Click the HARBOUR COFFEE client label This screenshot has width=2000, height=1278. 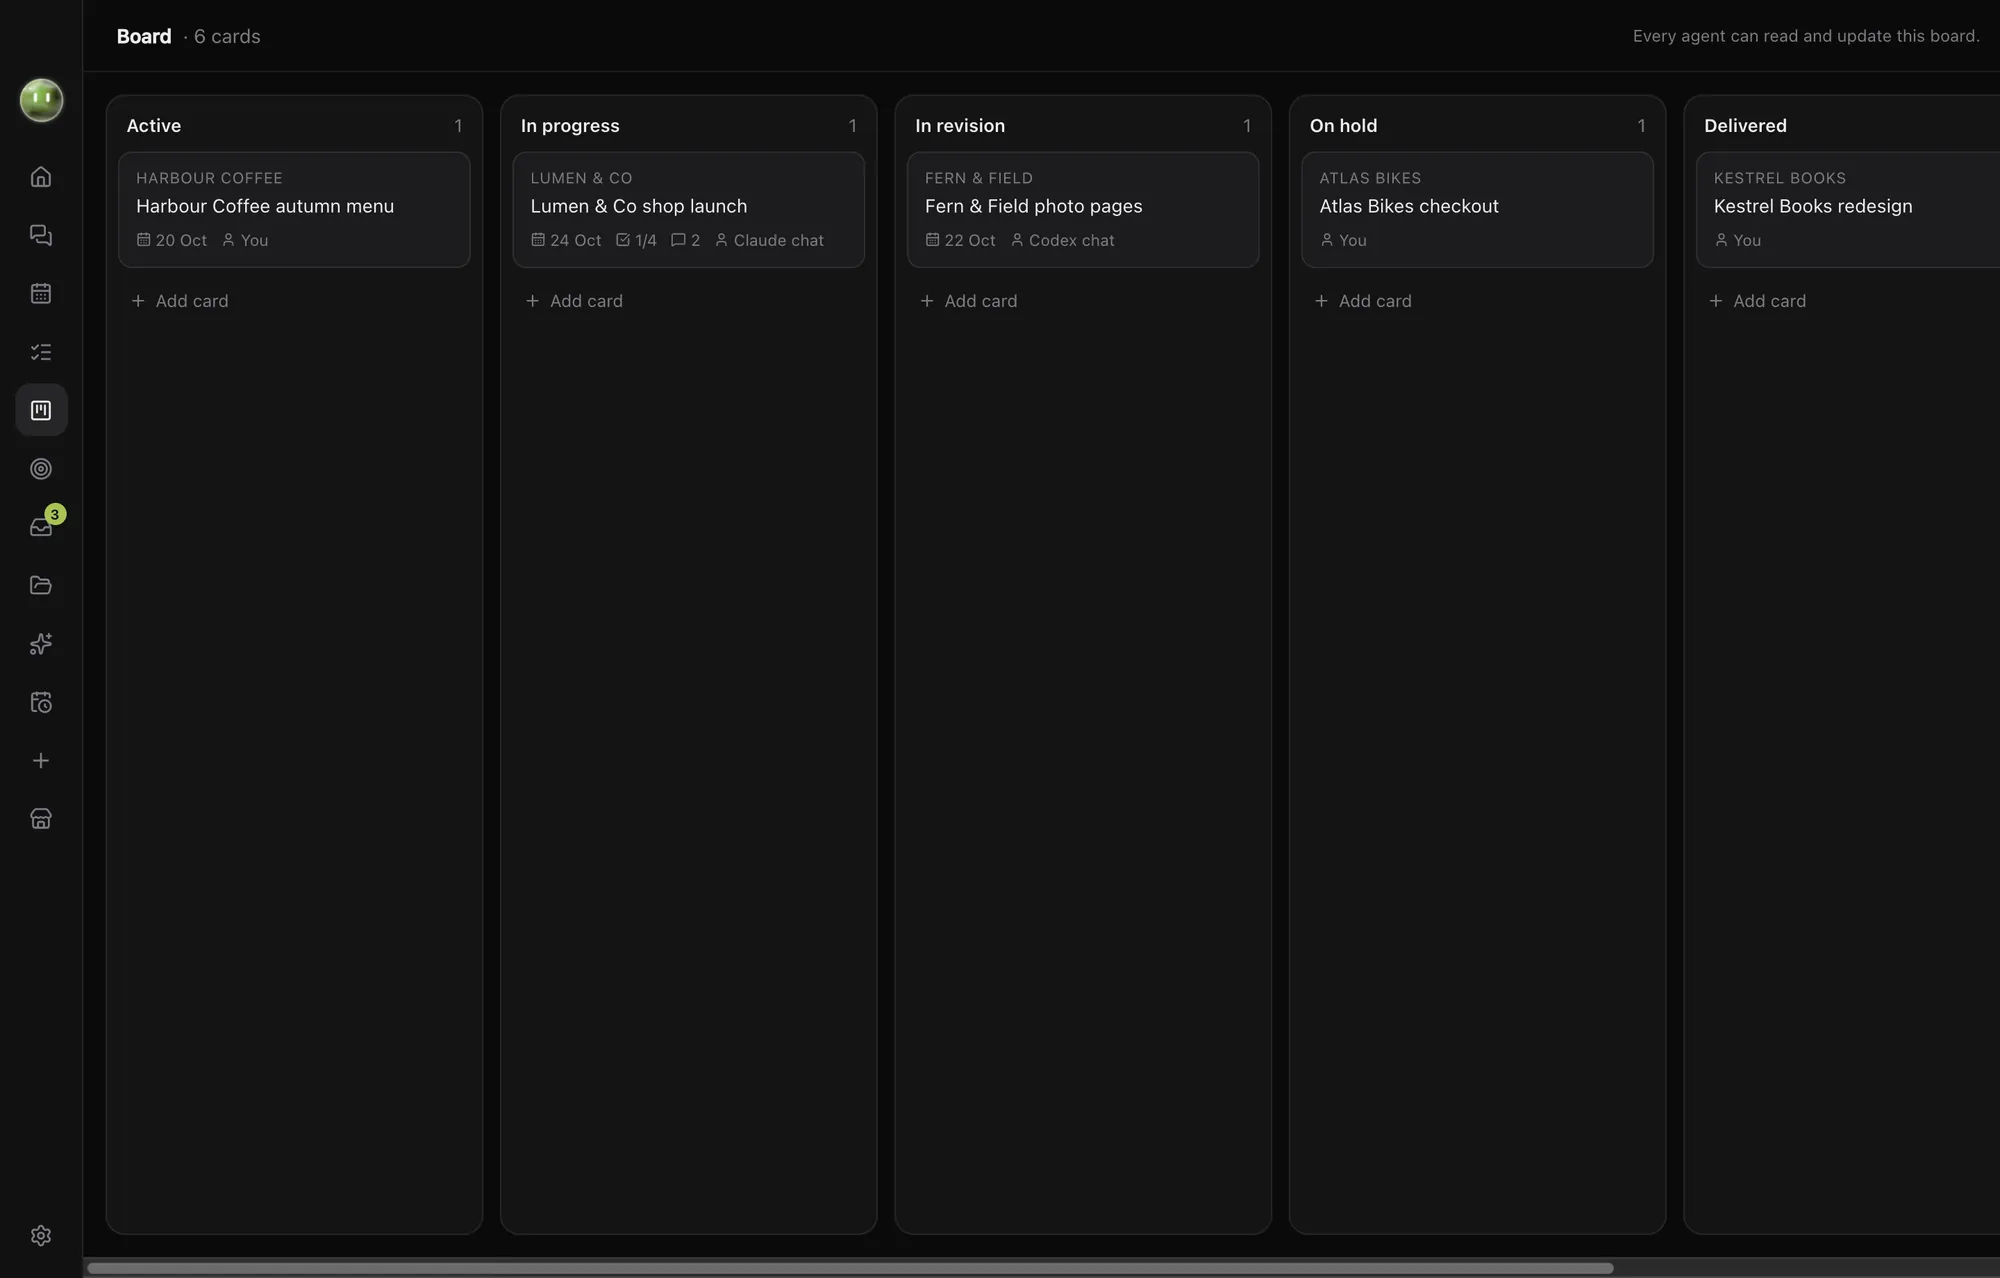[209, 178]
